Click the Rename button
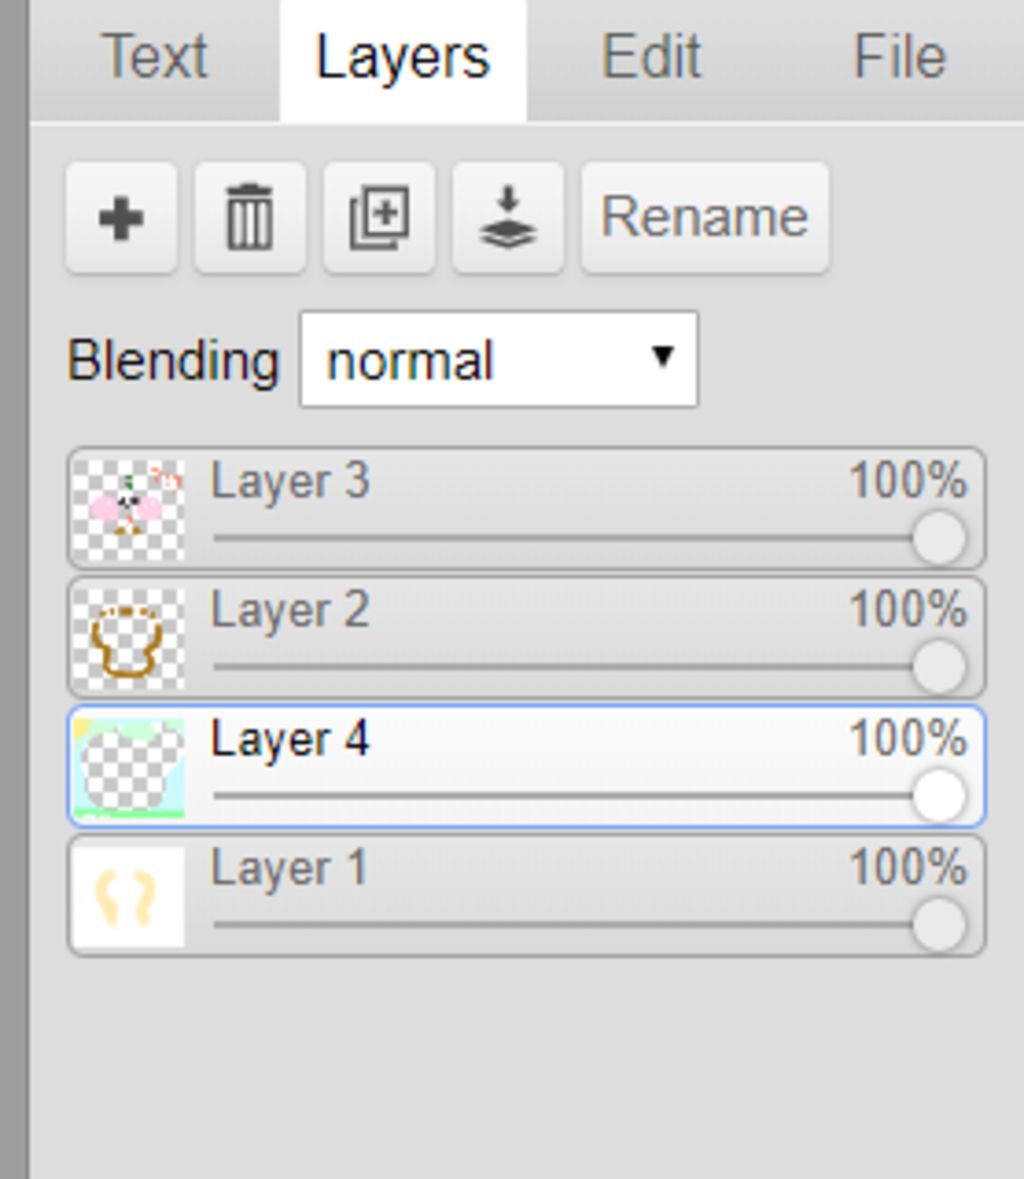The height and width of the screenshot is (1179, 1024). tap(704, 218)
